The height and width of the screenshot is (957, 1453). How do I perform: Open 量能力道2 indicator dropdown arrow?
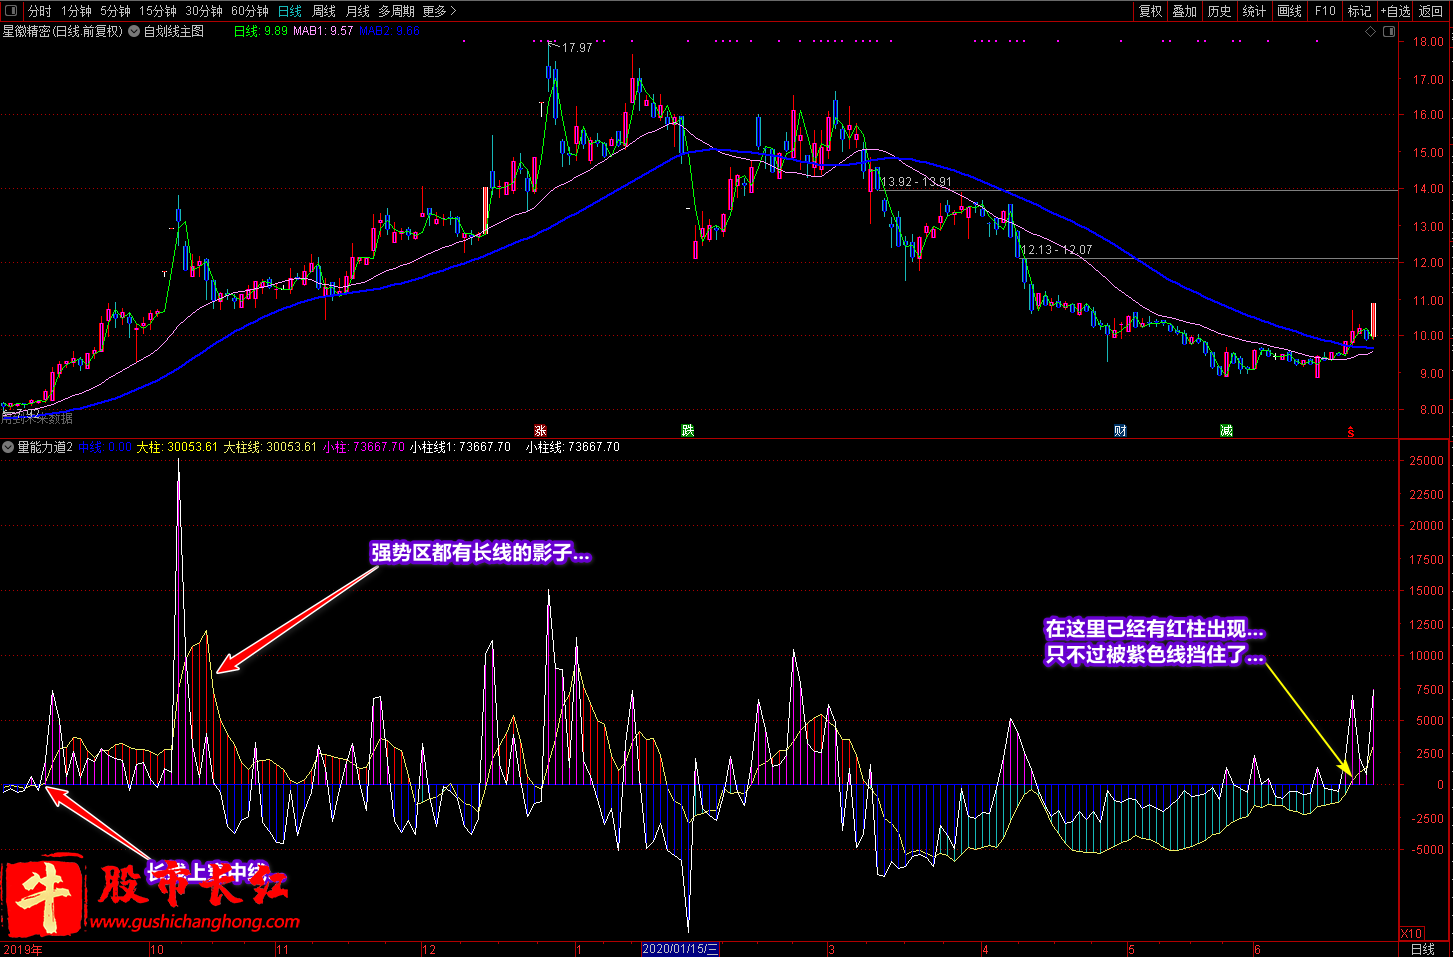pyautogui.click(x=8, y=447)
